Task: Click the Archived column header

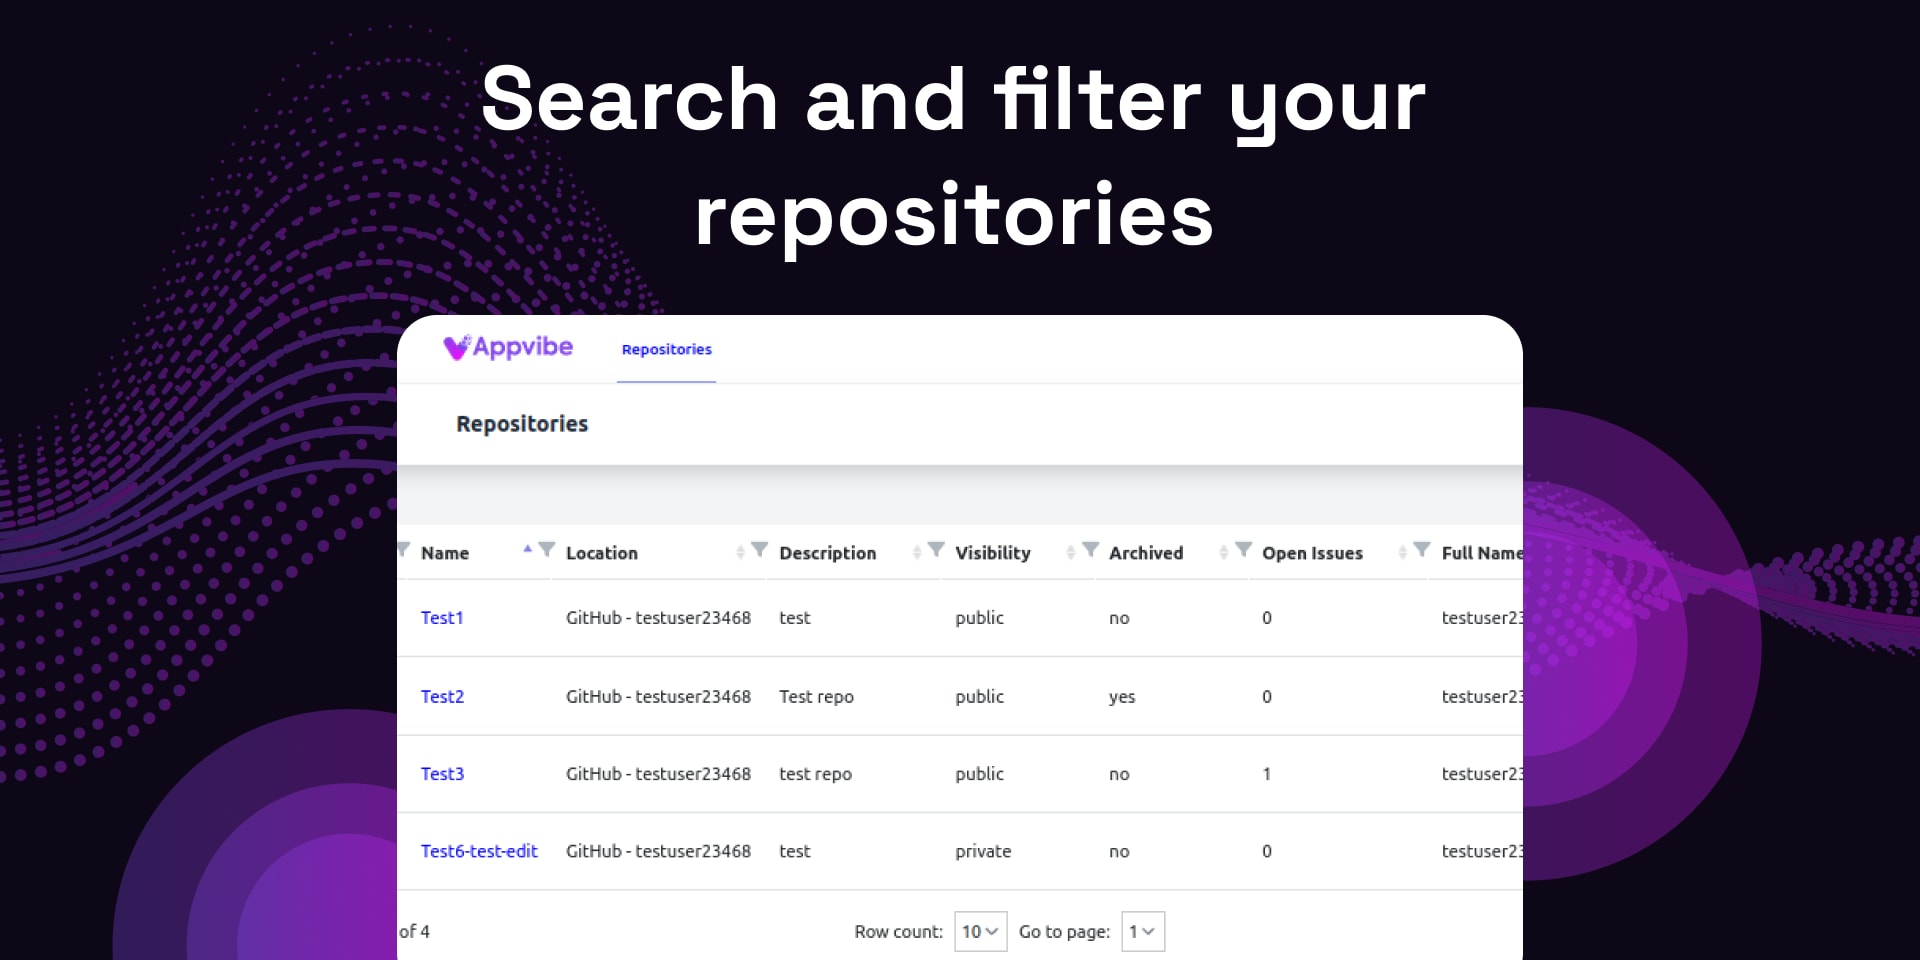Action: coord(1146,553)
